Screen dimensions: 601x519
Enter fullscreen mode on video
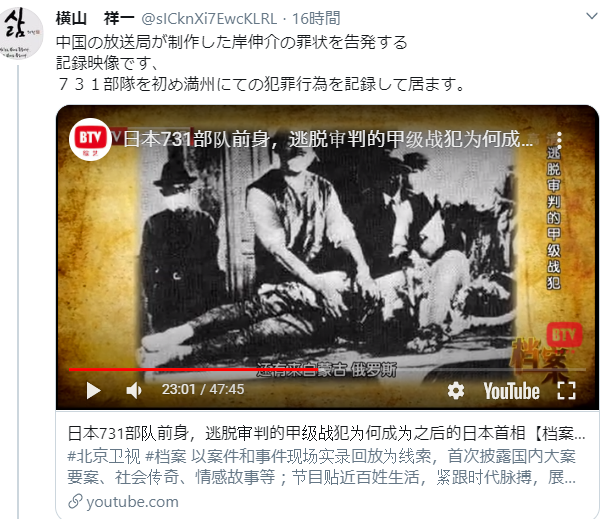[566, 391]
